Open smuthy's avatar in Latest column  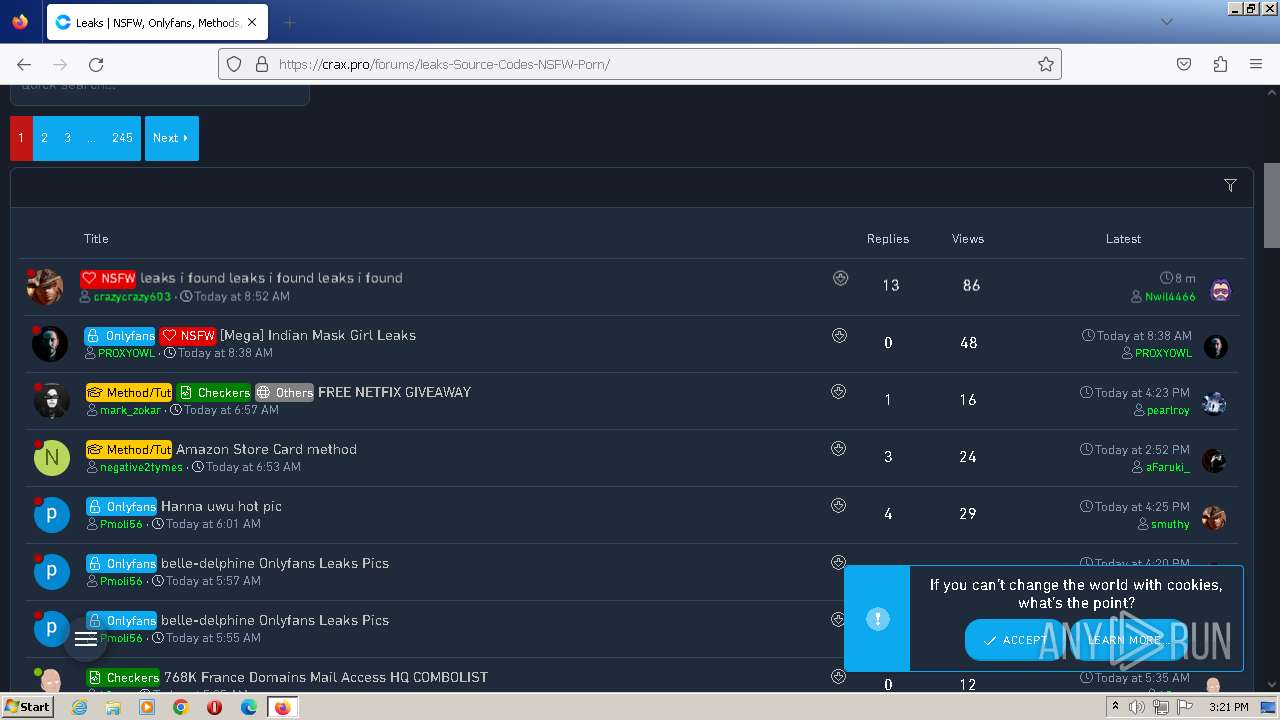tap(1214, 517)
